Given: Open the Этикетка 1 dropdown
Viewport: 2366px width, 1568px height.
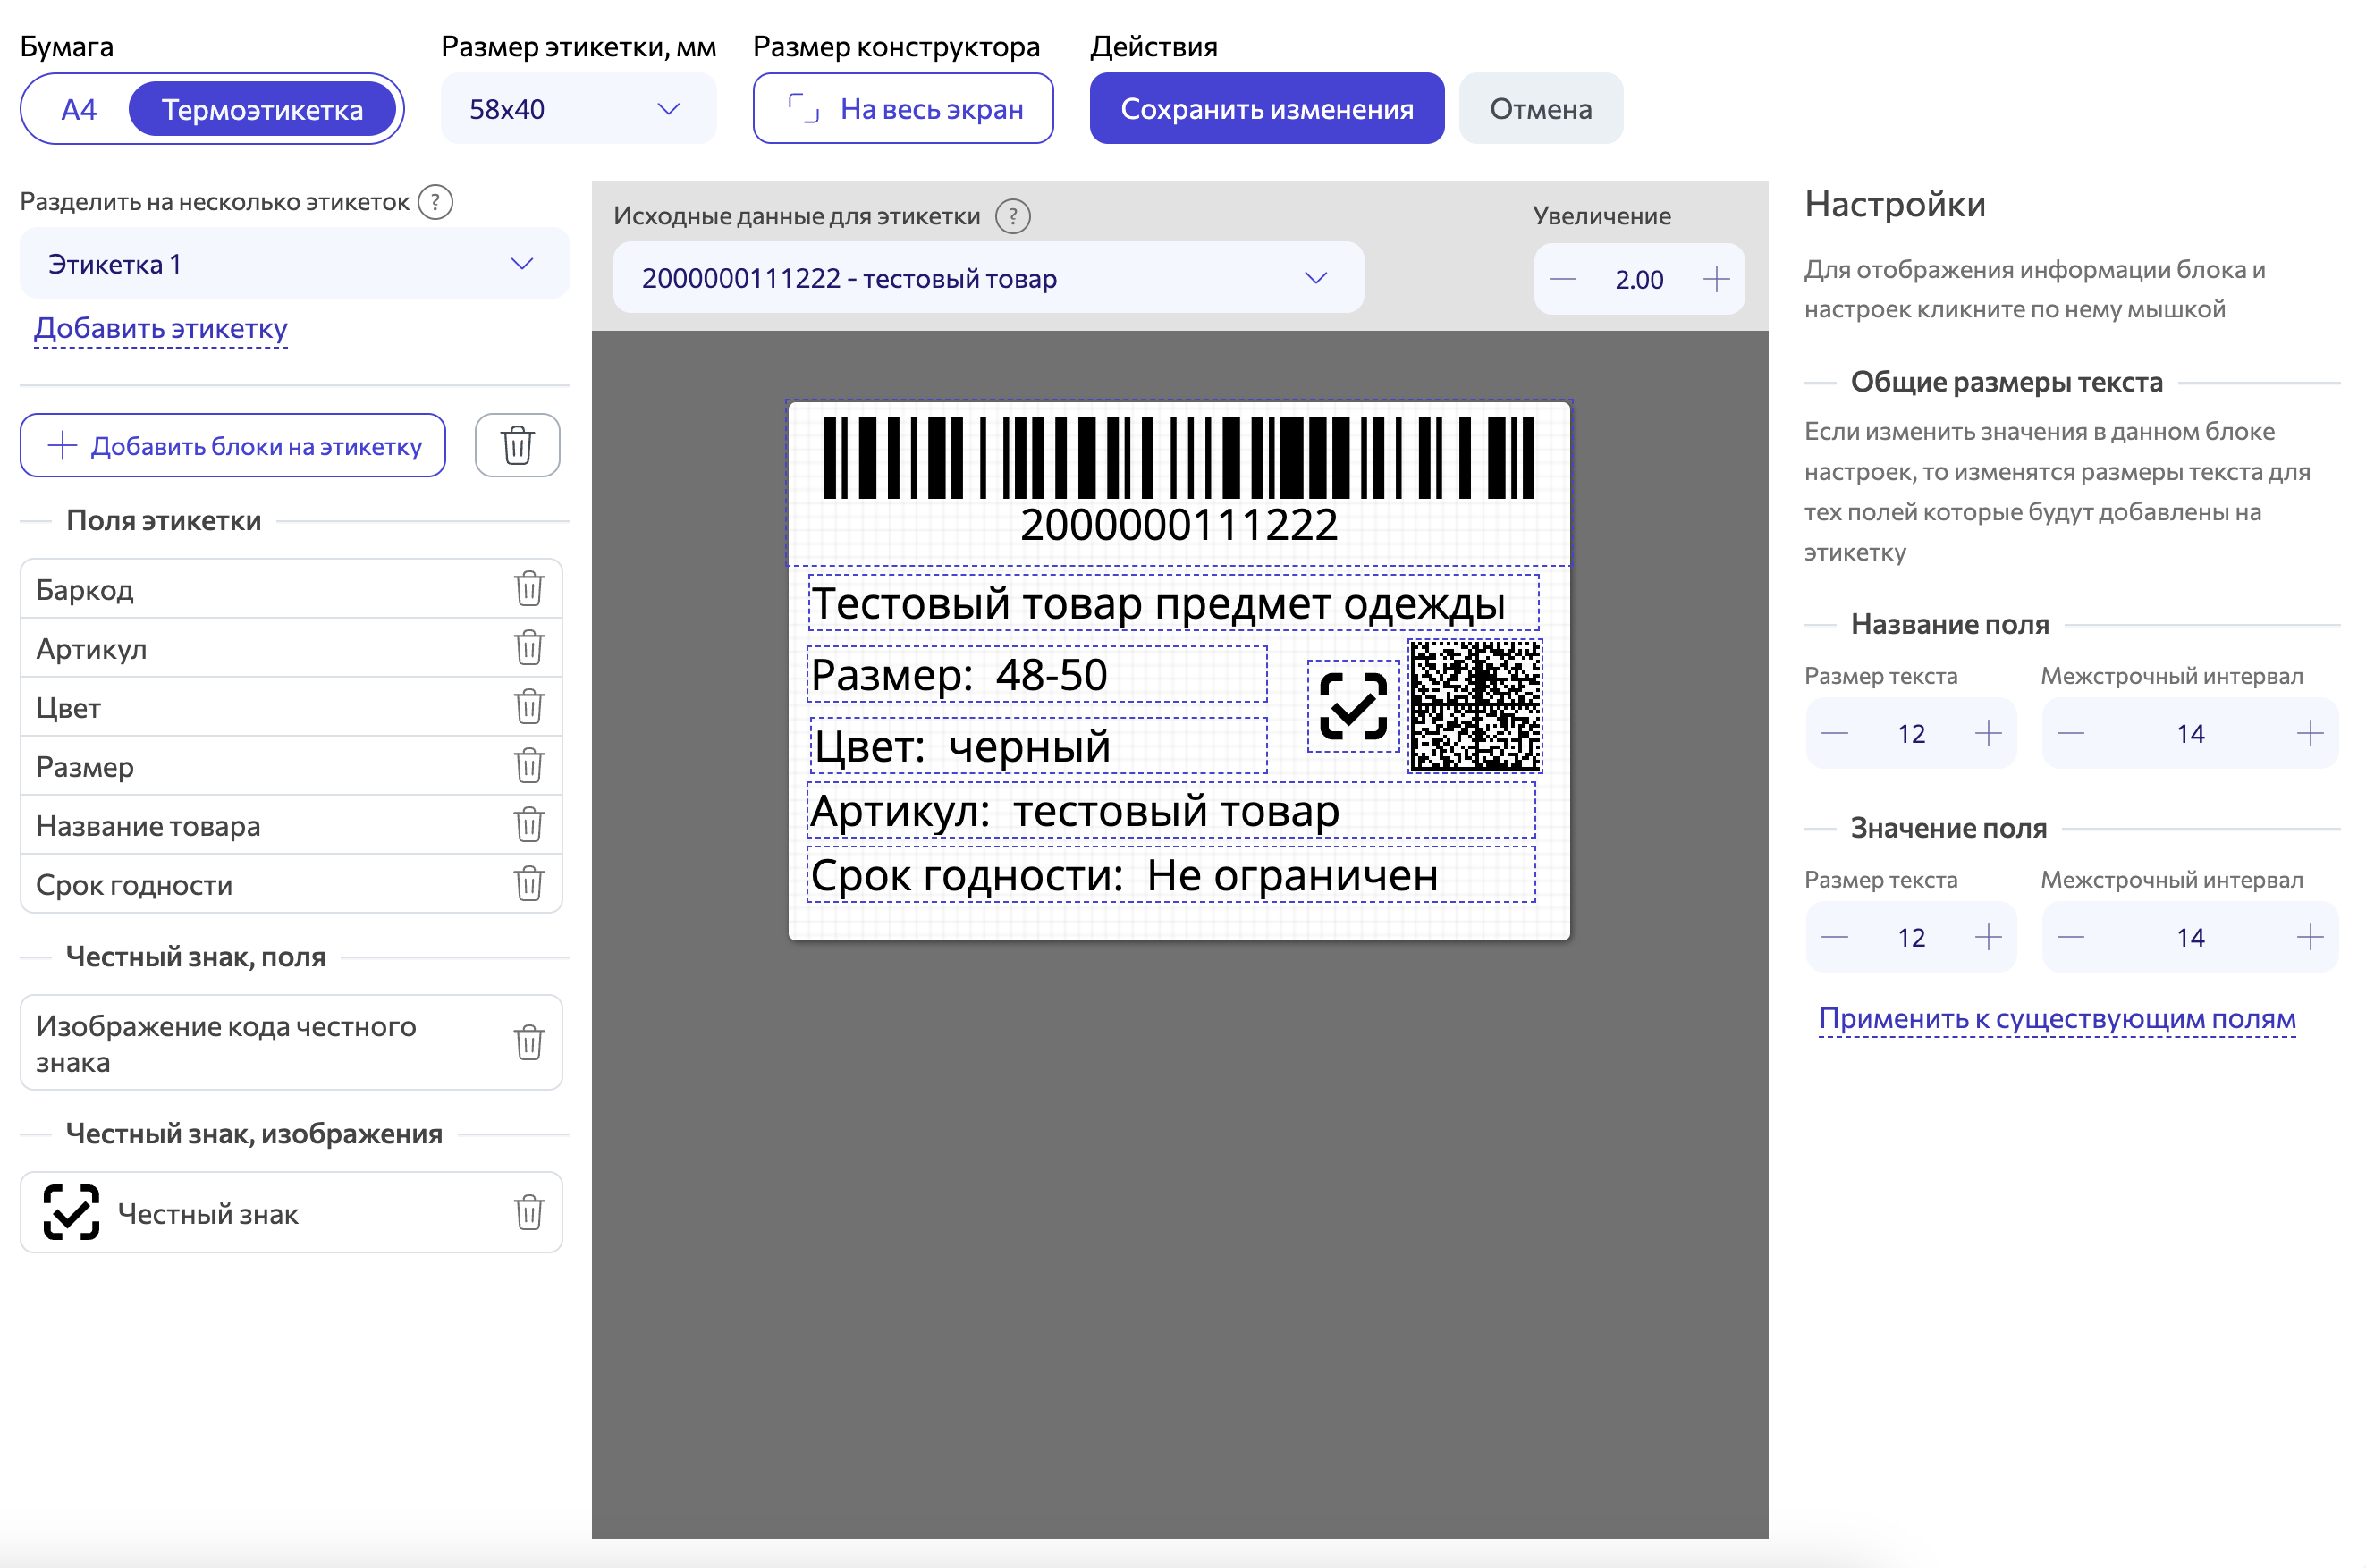Looking at the screenshot, I should coord(521,263).
